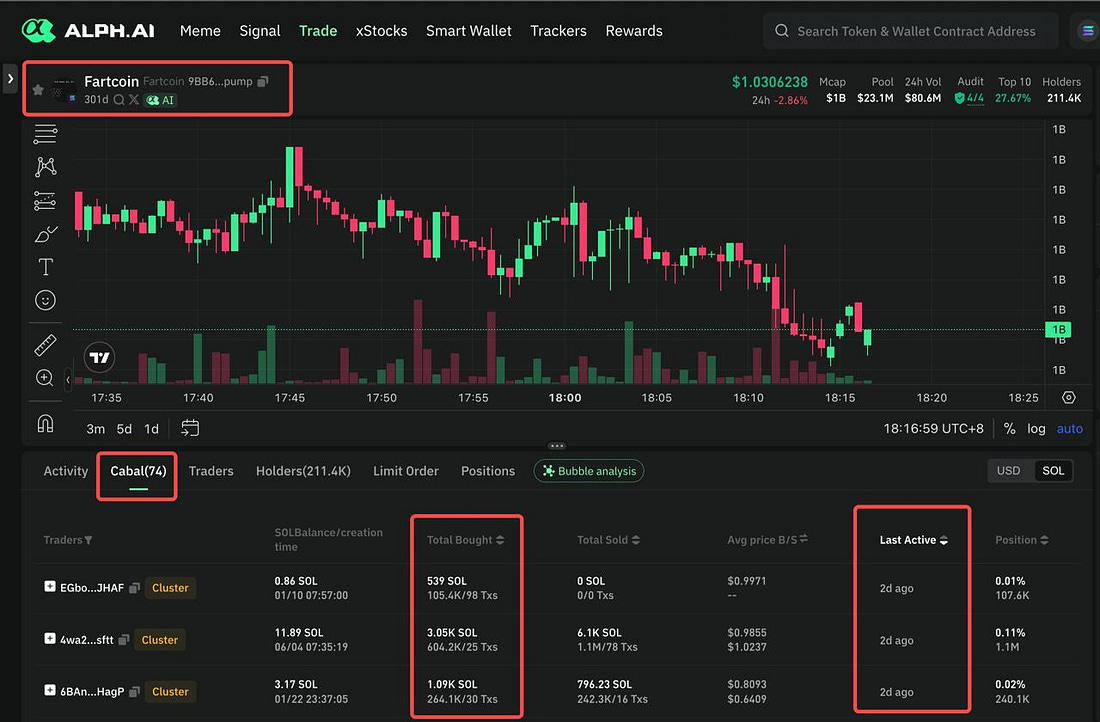Click the AI badge under Fartcoin
Image resolution: width=1100 pixels, height=722 pixels.
coord(160,100)
